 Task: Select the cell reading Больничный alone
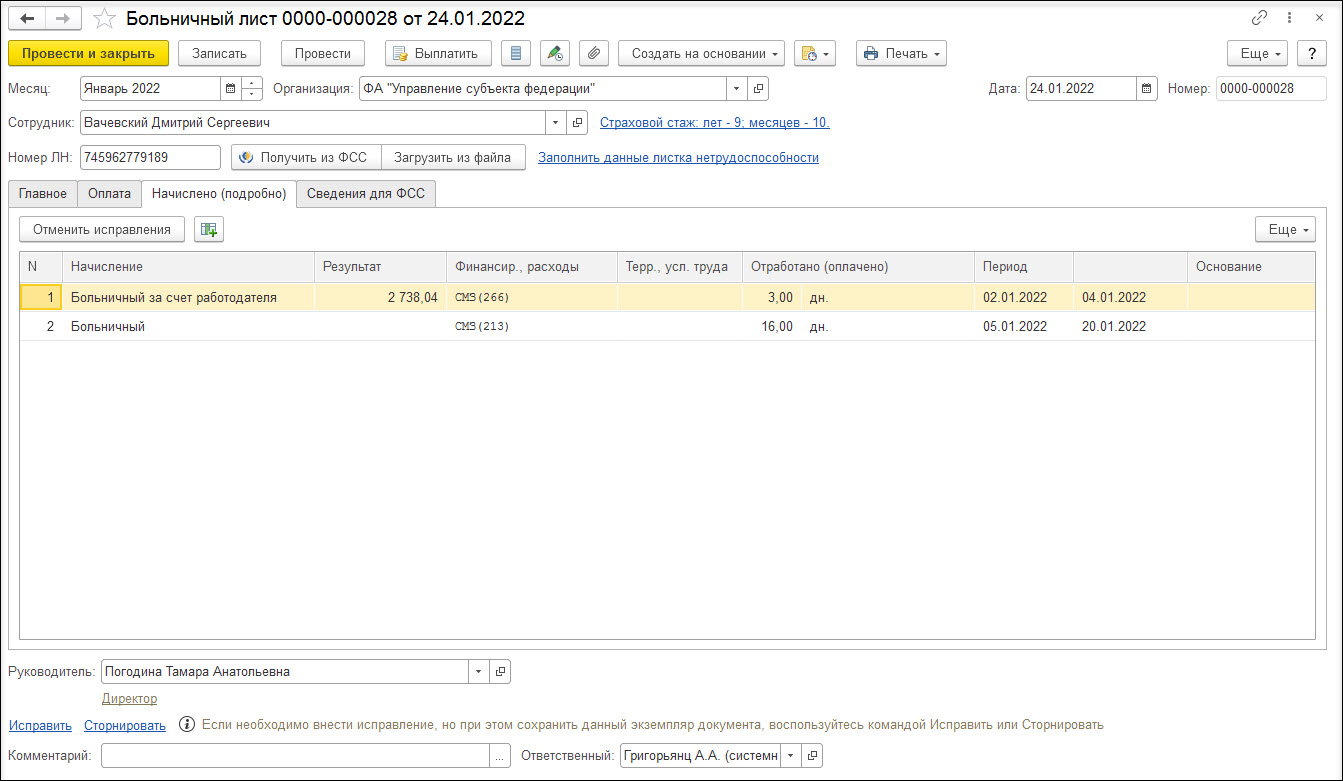tap(188, 326)
